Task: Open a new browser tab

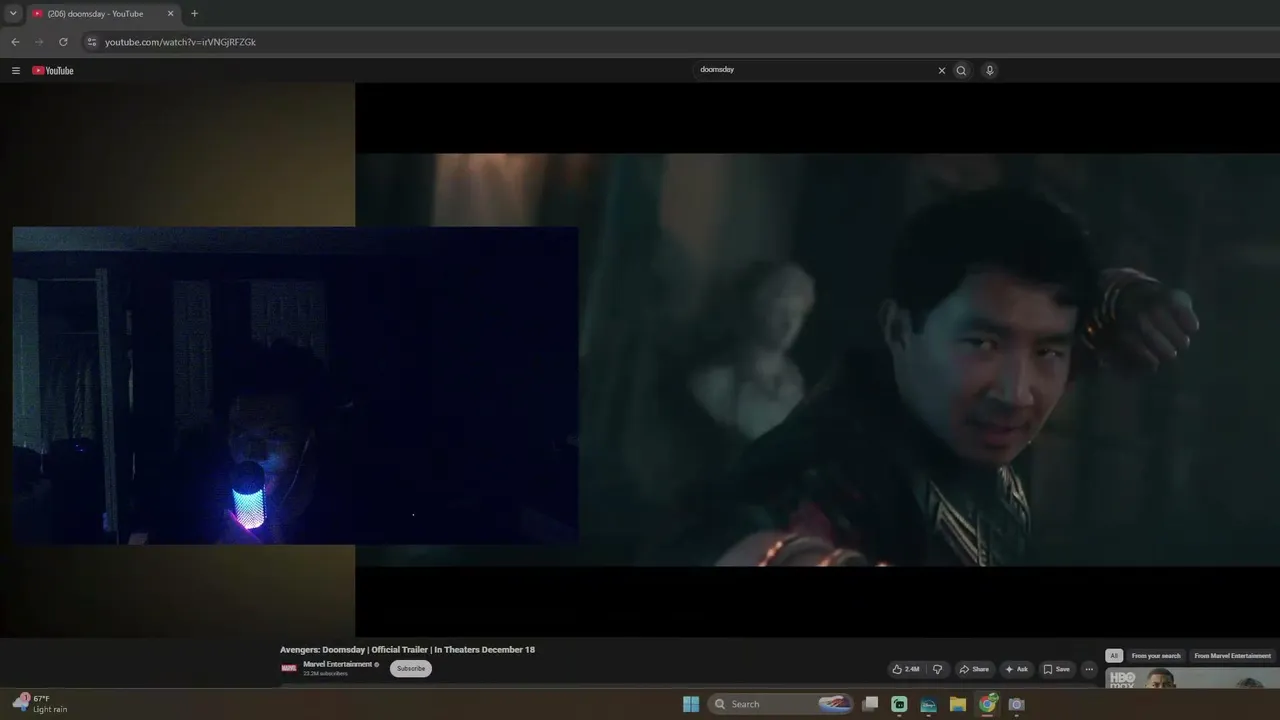Action: click(194, 14)
